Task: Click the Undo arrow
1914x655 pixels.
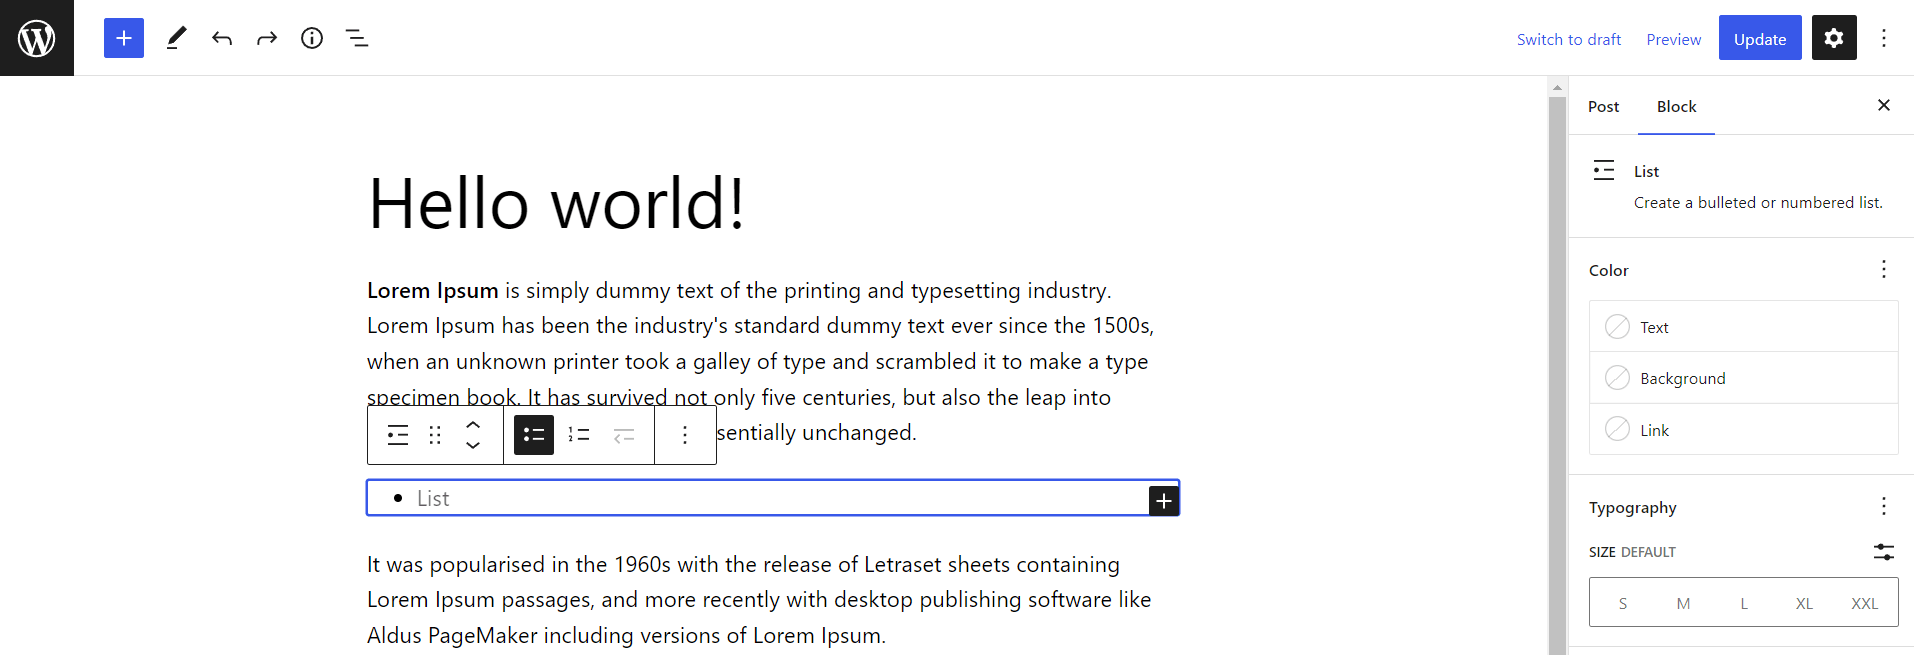Action: click(222, 38)
